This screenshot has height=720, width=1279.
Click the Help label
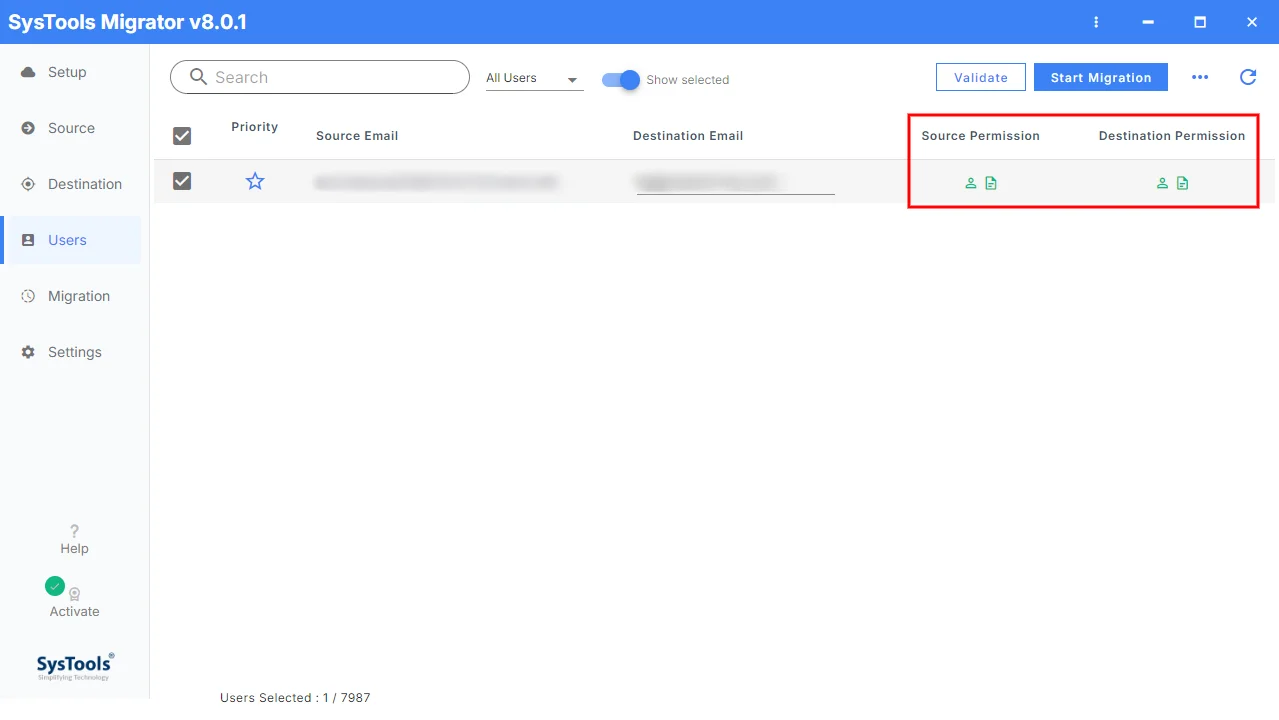[74, 549]
